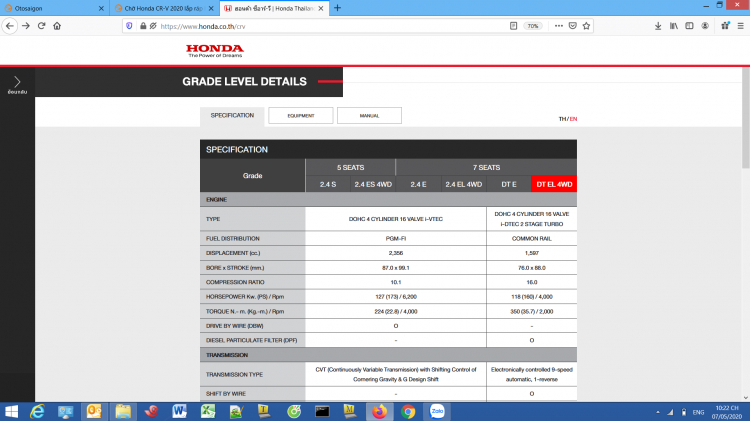Reload the current Honda page
Screen dimensions: 750x421
coord(42,26)
